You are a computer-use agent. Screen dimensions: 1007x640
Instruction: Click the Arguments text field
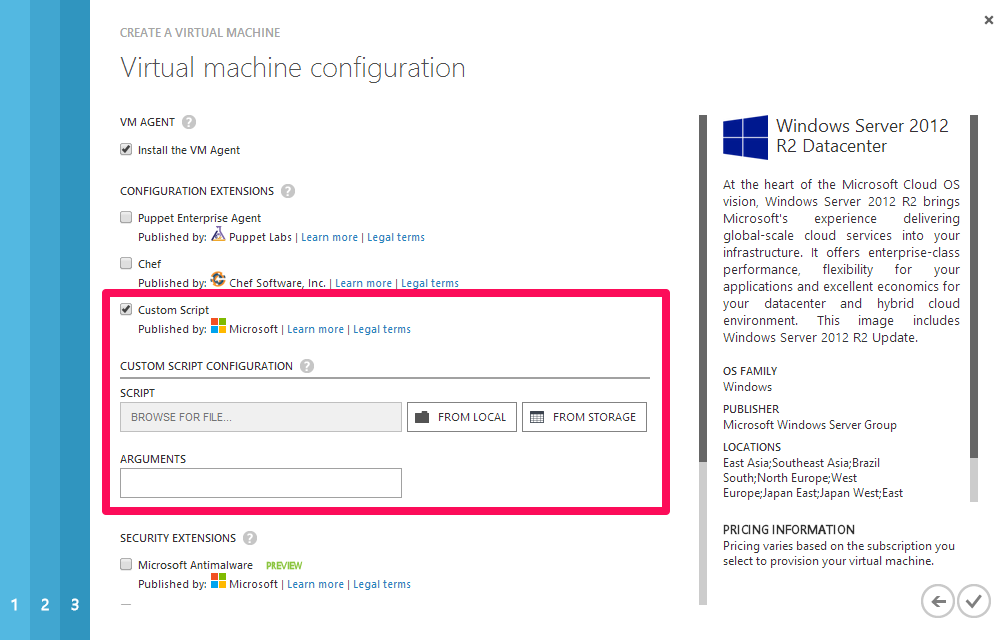[x=261, y=483]
